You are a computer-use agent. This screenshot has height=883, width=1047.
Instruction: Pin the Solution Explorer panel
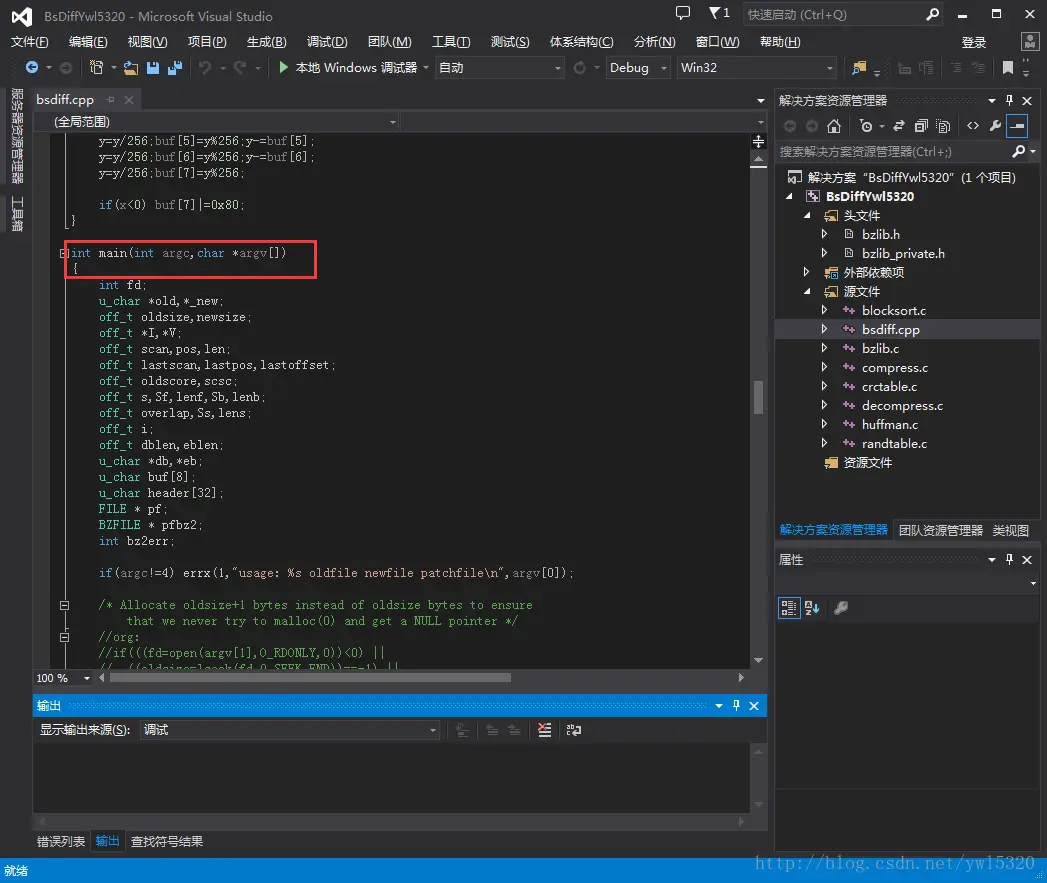tap(1010, 100)
